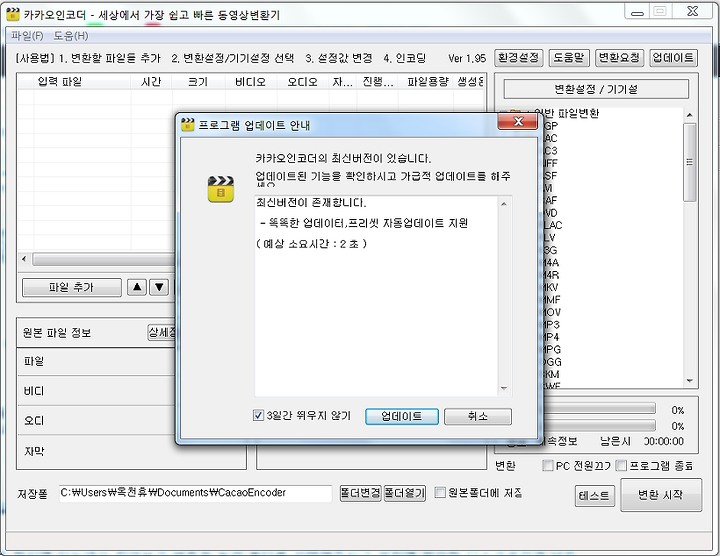The width and height of the screenshot is (720, 556).
Task: Open the 도움(H) menu
Action: point(71,36)
